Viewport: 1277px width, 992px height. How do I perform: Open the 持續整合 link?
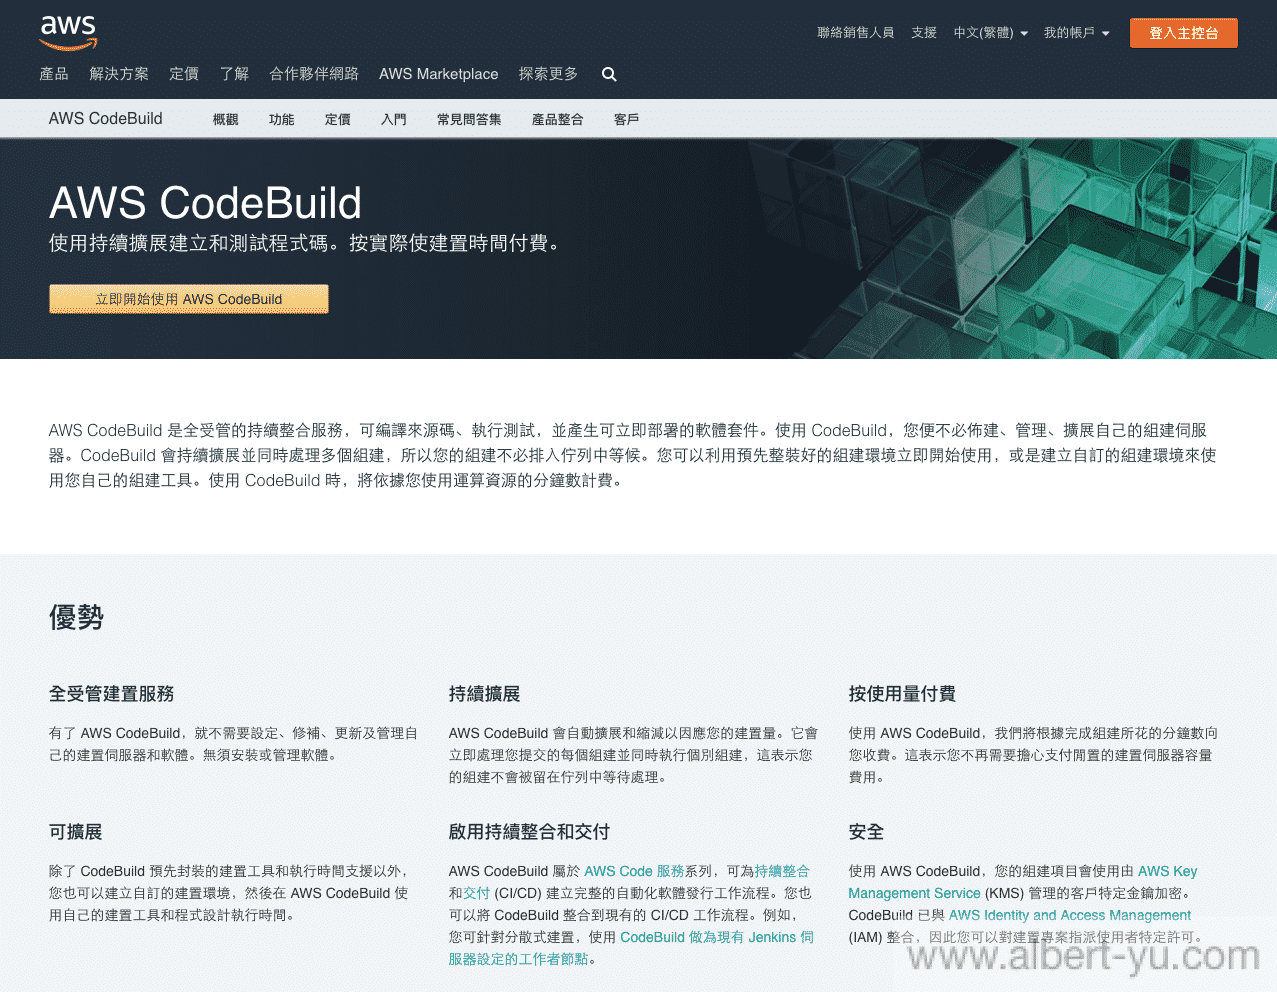tap(782, 871)
